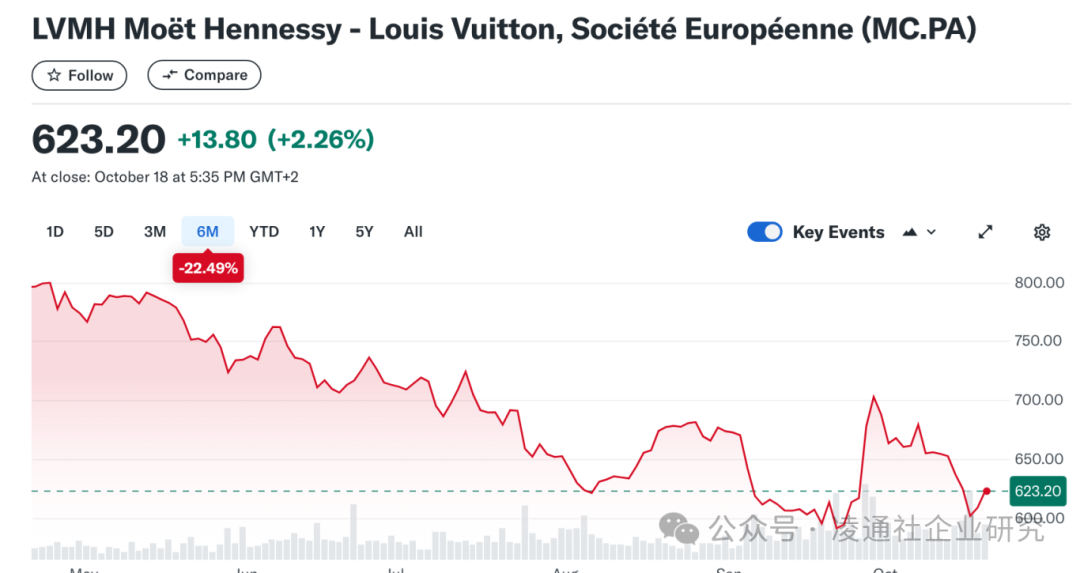Switch to the 5Y range
This screenshot has width=1080, height=573.
point(364,232)
